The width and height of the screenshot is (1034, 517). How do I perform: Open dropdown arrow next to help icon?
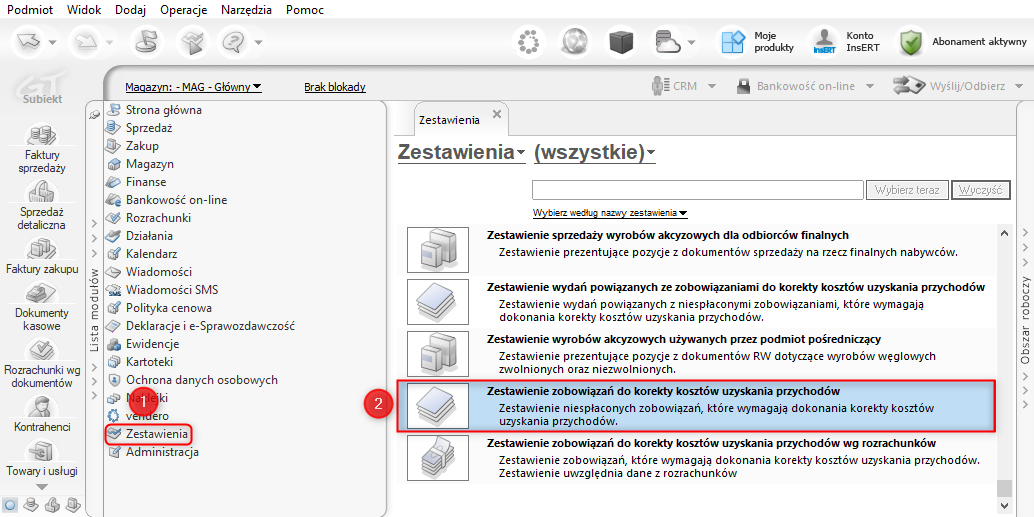coord(258,43)
